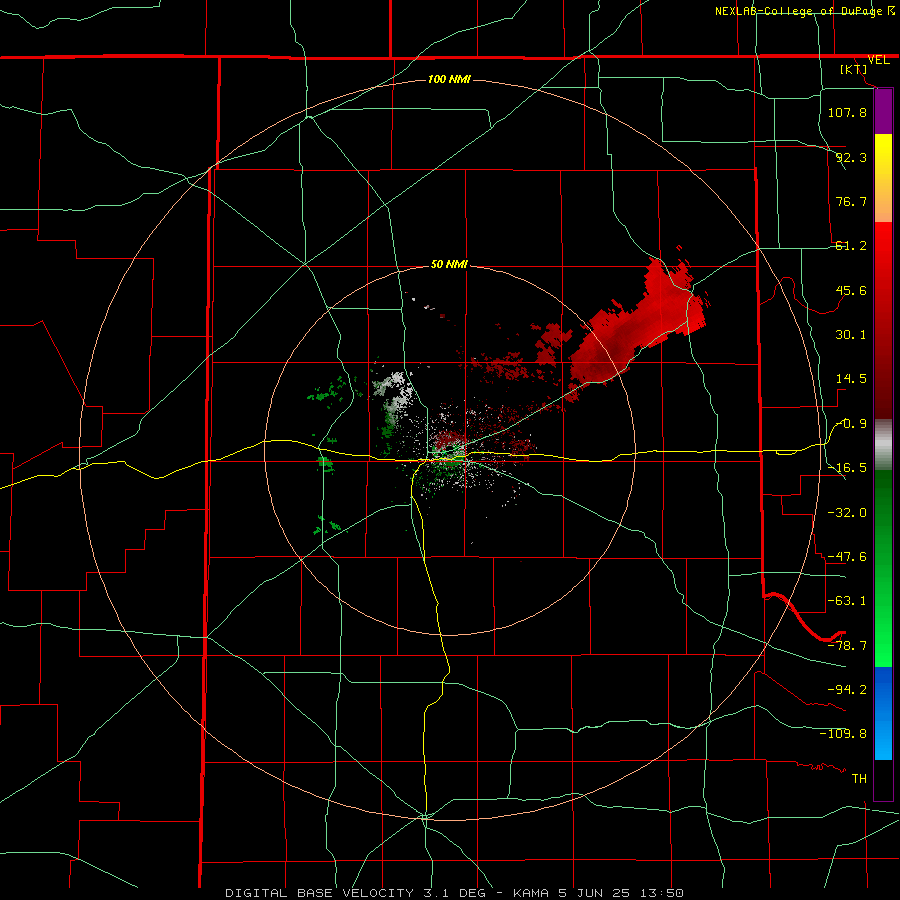This screenshot has height=900, width=900.
Task: Click the -109.8 velocity scale value
Action: [x=843, y=734]
